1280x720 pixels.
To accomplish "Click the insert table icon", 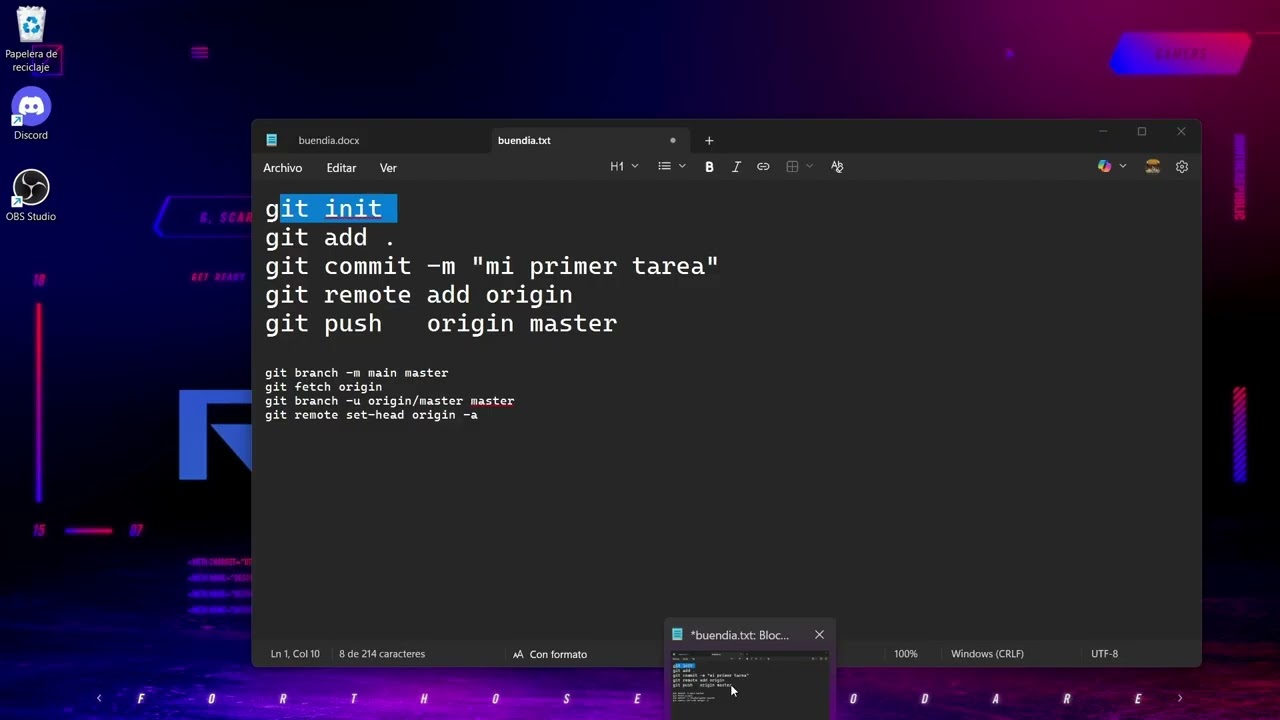I will pos(792,167).
